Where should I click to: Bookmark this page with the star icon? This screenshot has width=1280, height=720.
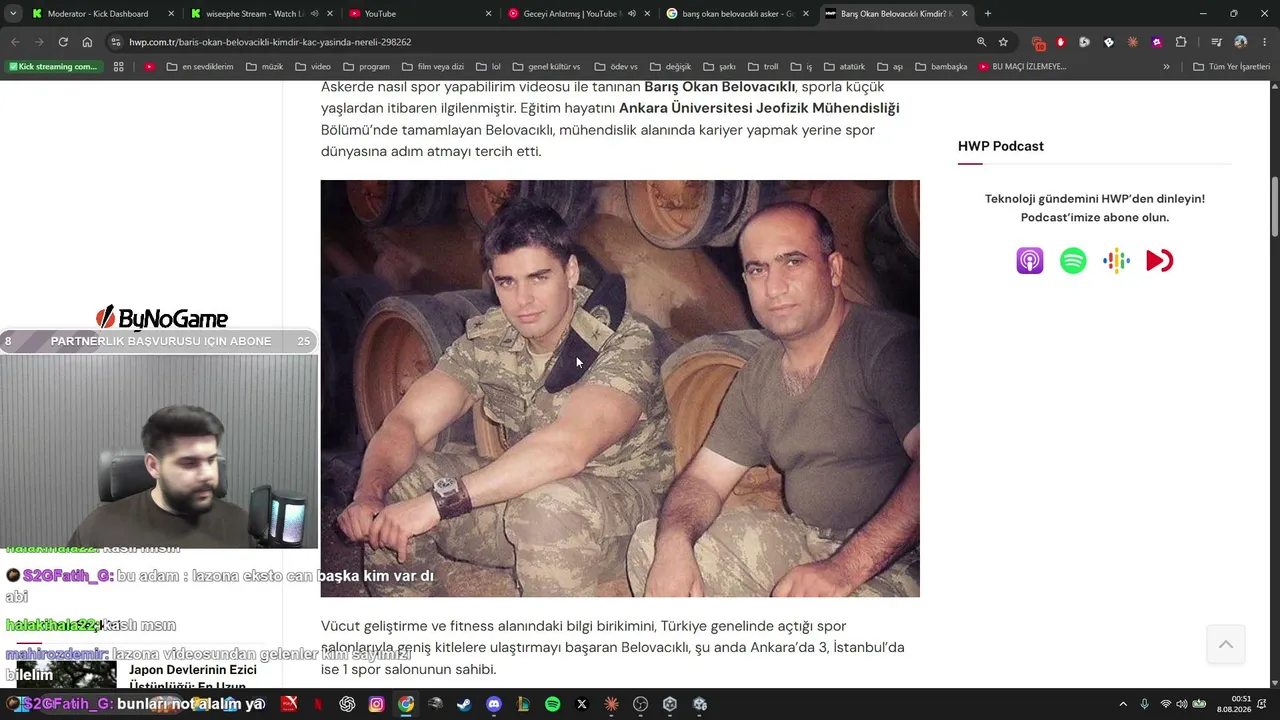coord(1003,42)
